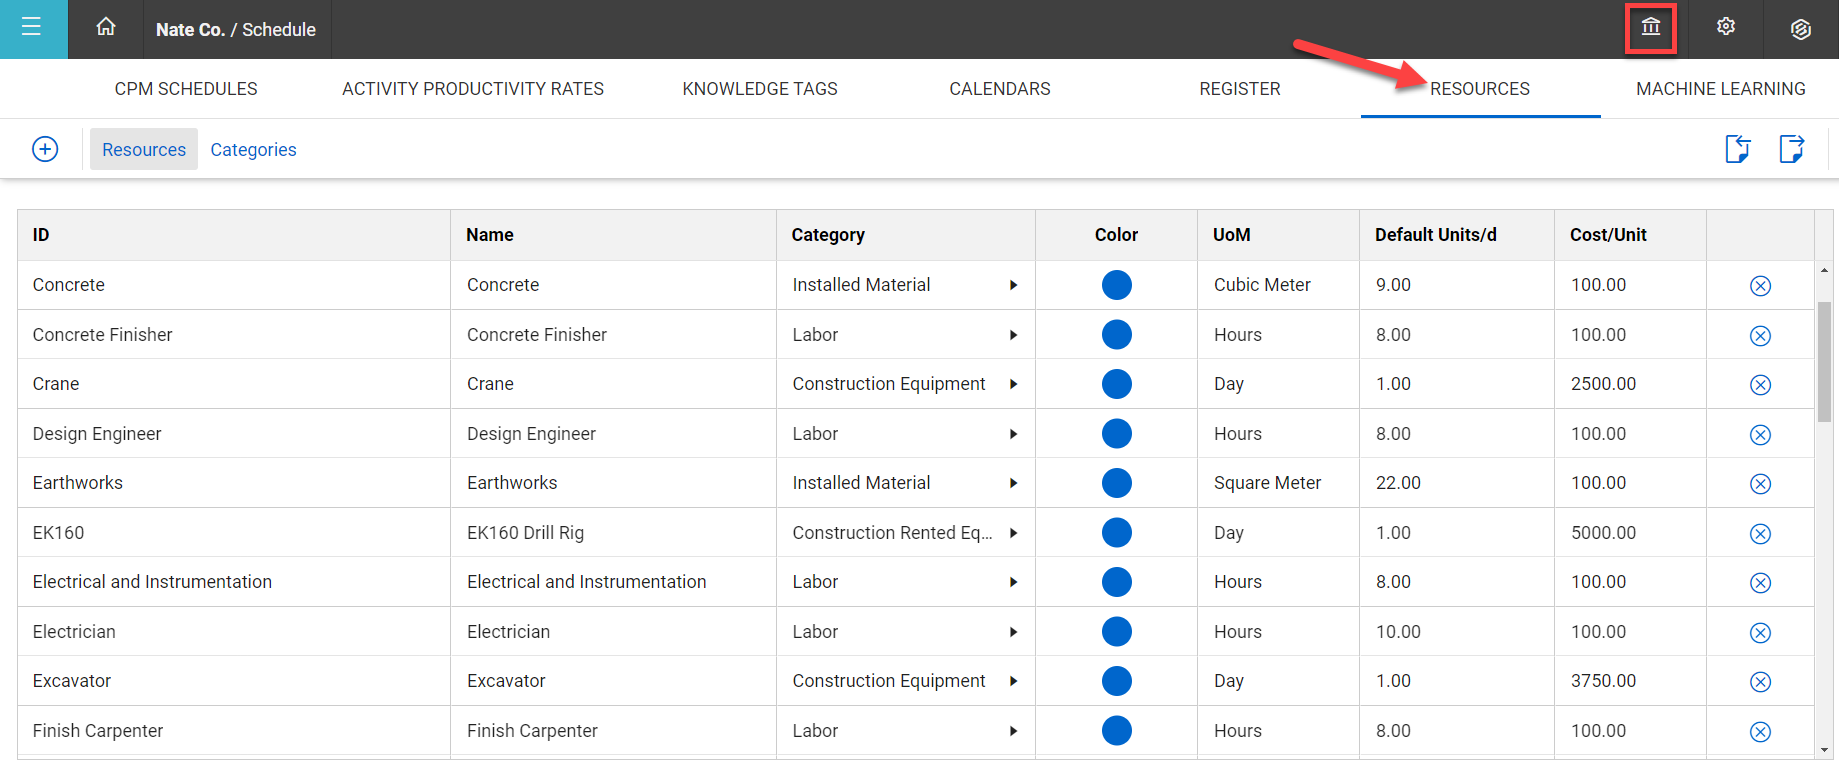Click the add resource plus icon
The width and height of the screenshot is (1839, 765).
(x=45, y=149)
